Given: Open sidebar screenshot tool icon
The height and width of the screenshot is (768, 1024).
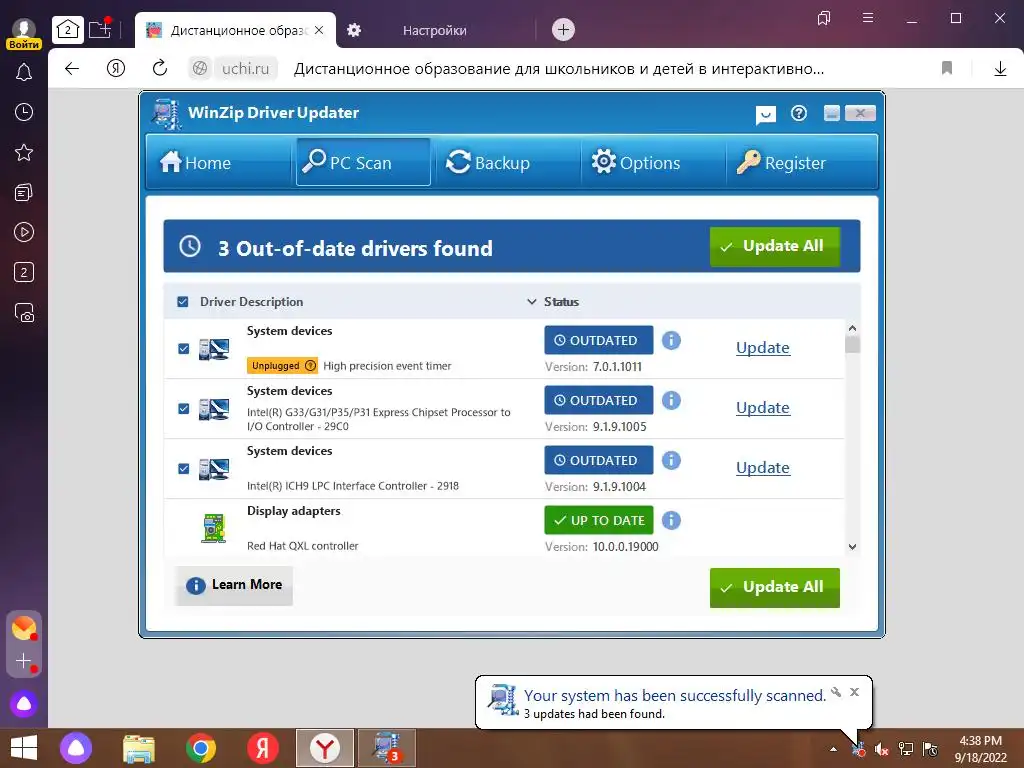Looking at the screenshot, I should point(24,313).
